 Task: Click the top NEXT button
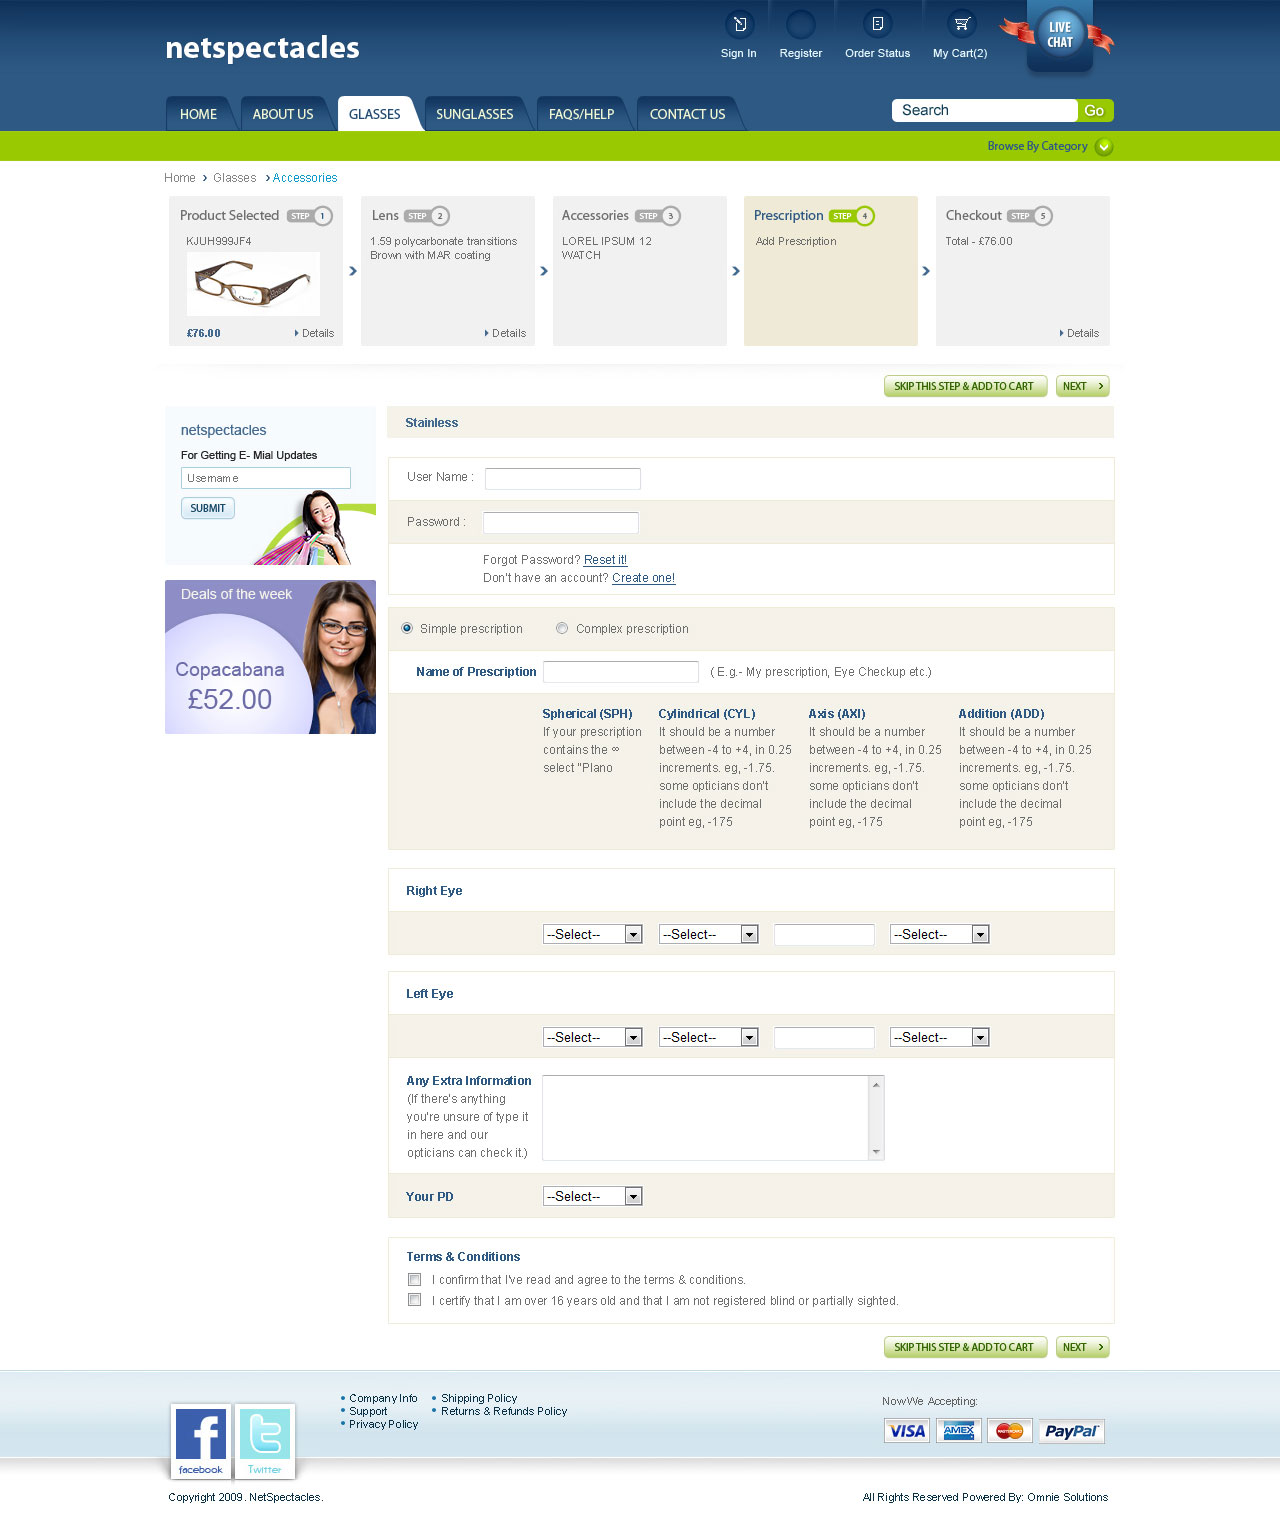pos(1082,386)
